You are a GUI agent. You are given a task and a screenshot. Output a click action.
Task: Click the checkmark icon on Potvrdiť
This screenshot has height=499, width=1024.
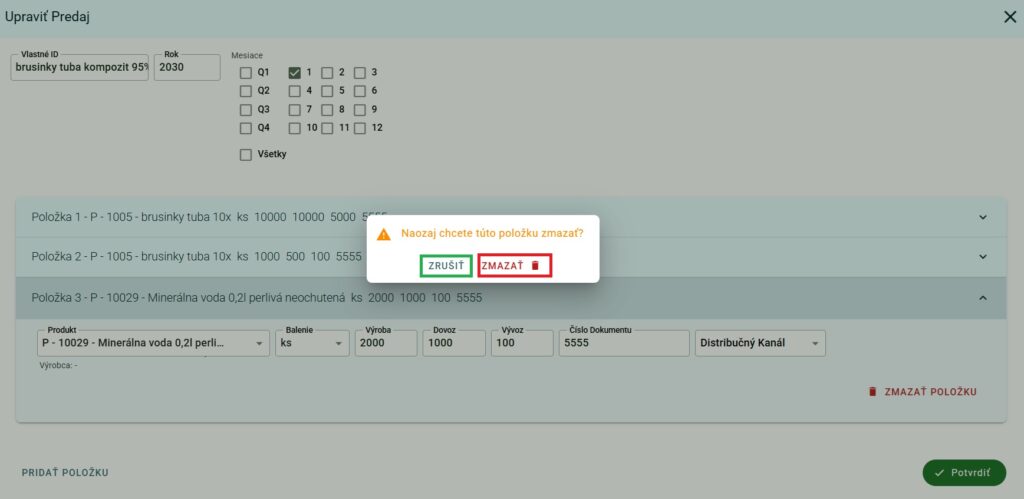point(939,472)
